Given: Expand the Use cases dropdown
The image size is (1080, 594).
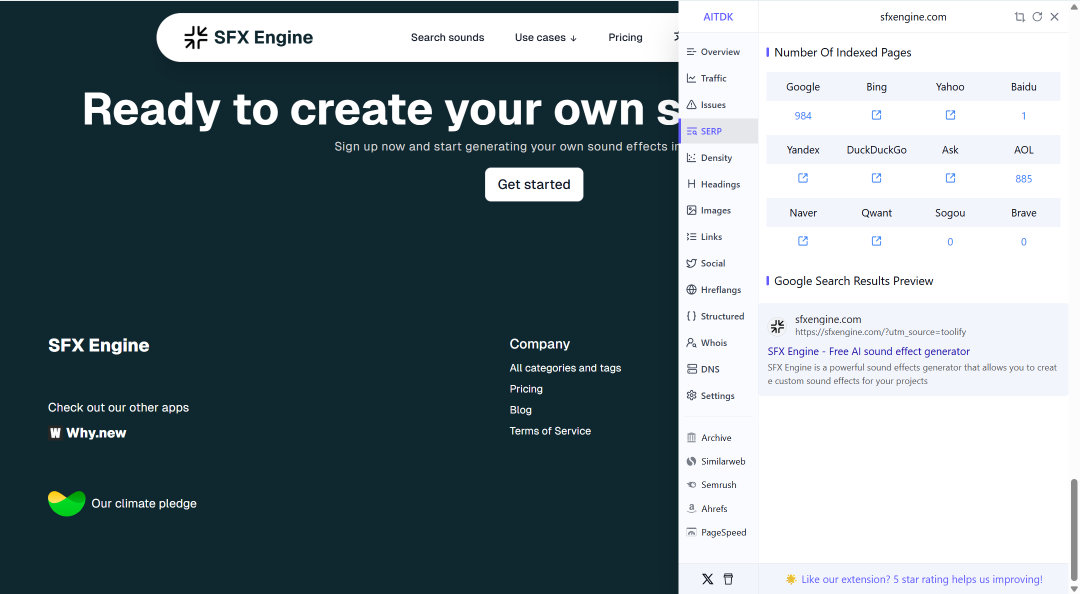Looking at the screenshot, I should pyautogui.click(x=546, y=37).
